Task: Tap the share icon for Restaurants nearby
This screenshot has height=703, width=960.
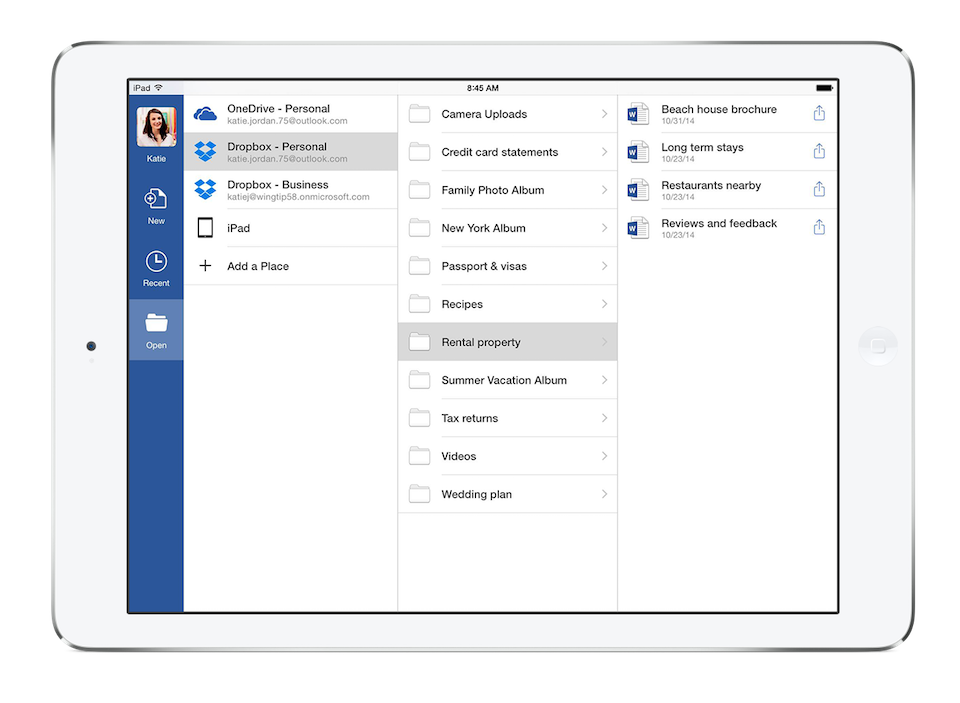Action: pyautogui.click(x=819, y=189)
